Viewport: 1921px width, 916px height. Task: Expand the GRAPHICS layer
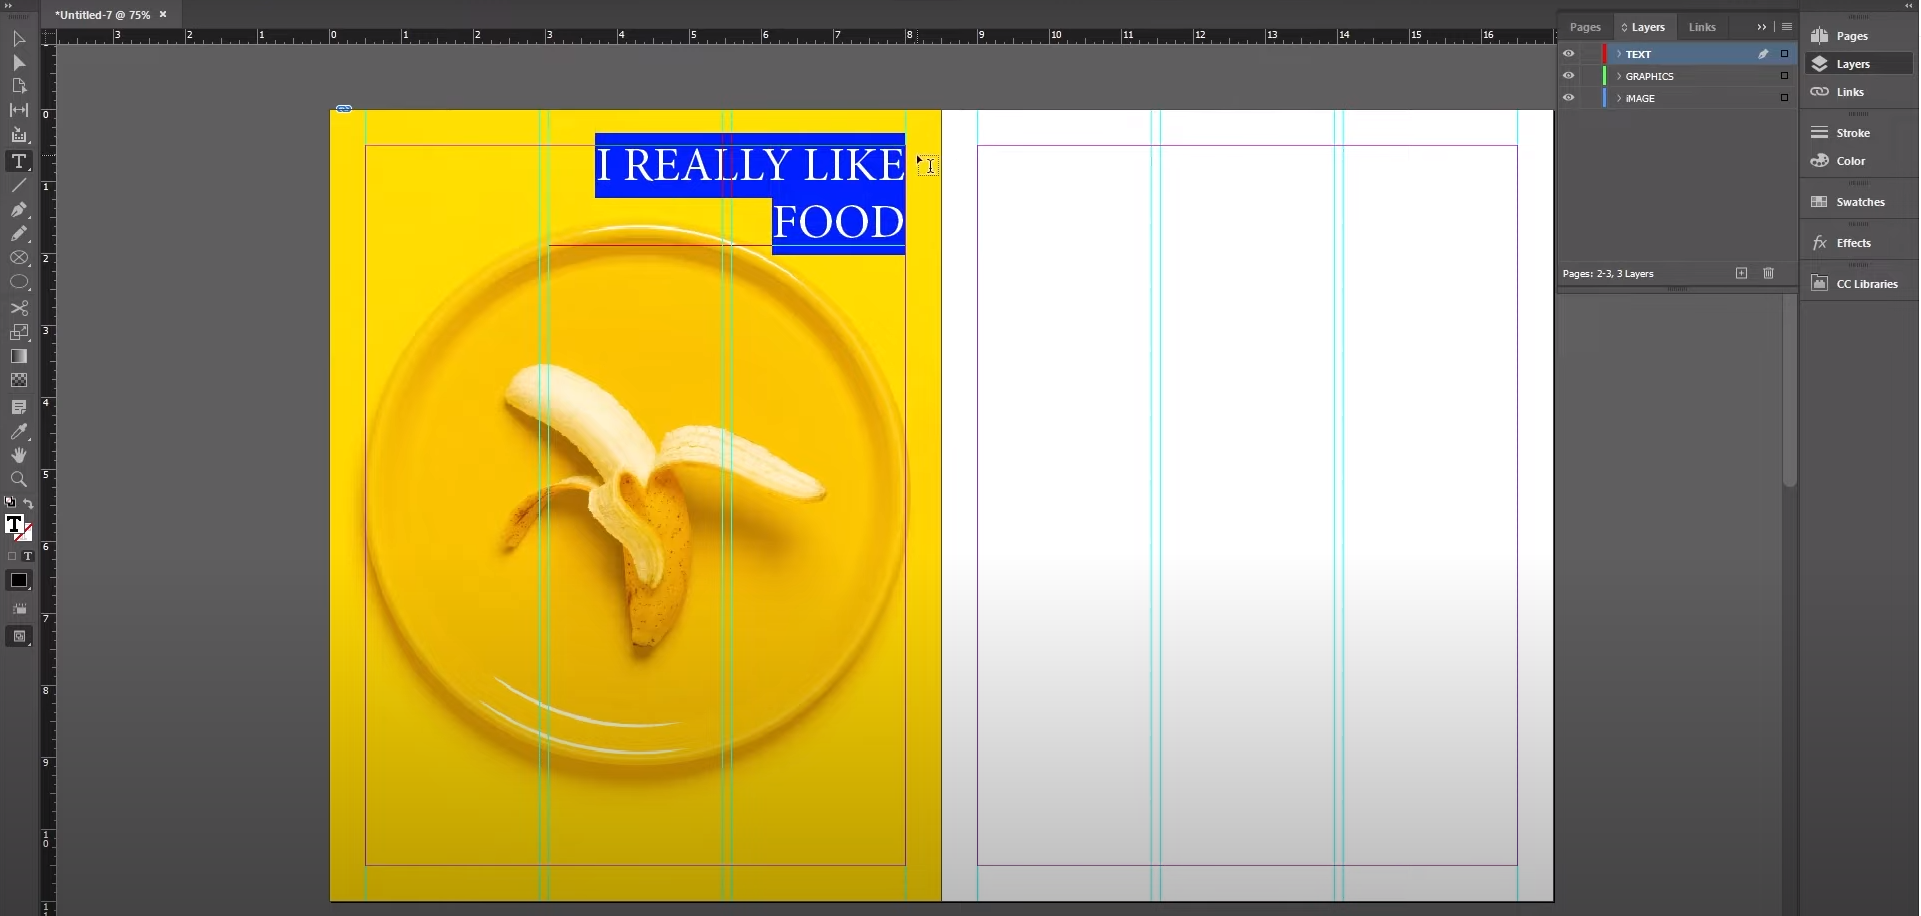pyautogui.click(x=1619, y=76)
